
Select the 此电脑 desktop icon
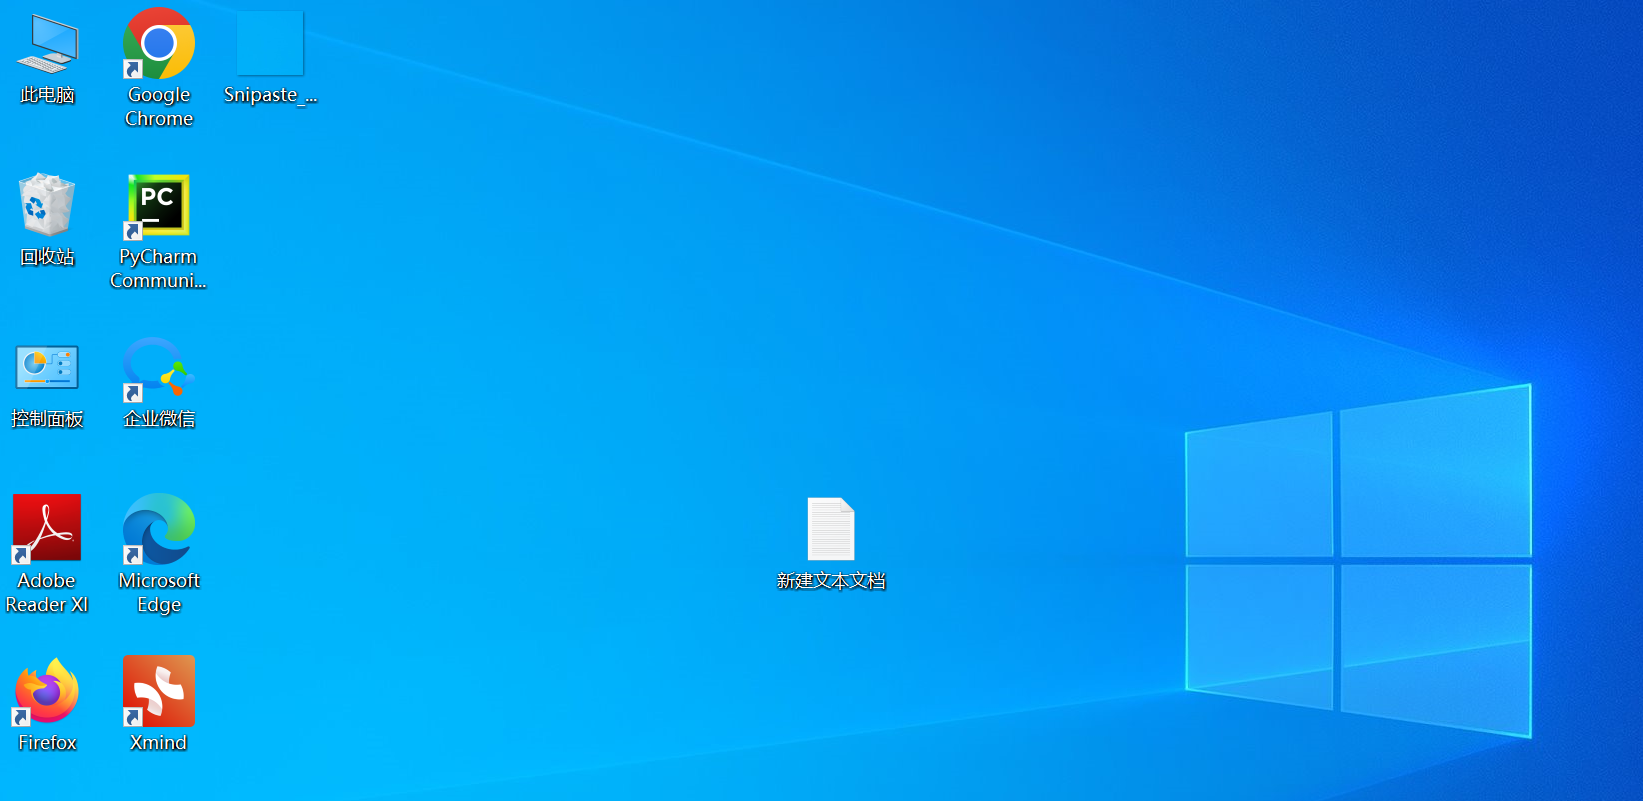(47, 45)
